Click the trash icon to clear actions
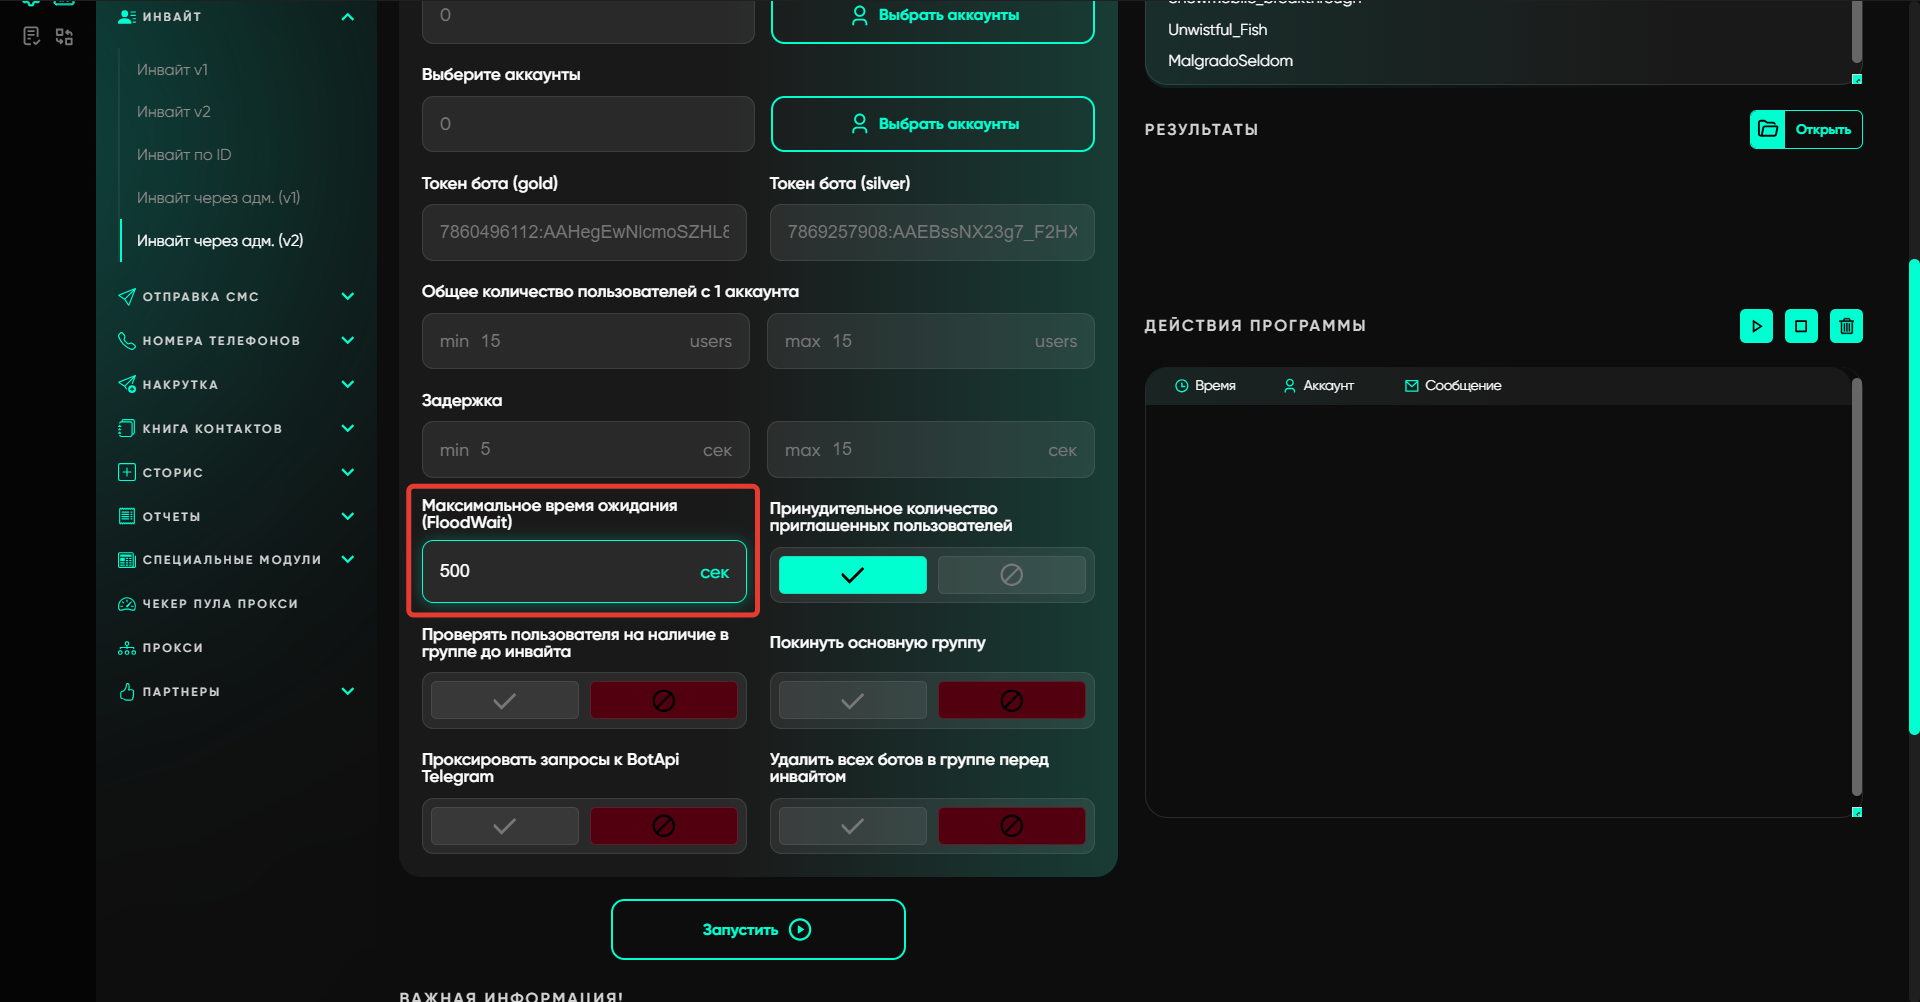Viewport: 1920px width, 1002px height. coord(1846,326)
